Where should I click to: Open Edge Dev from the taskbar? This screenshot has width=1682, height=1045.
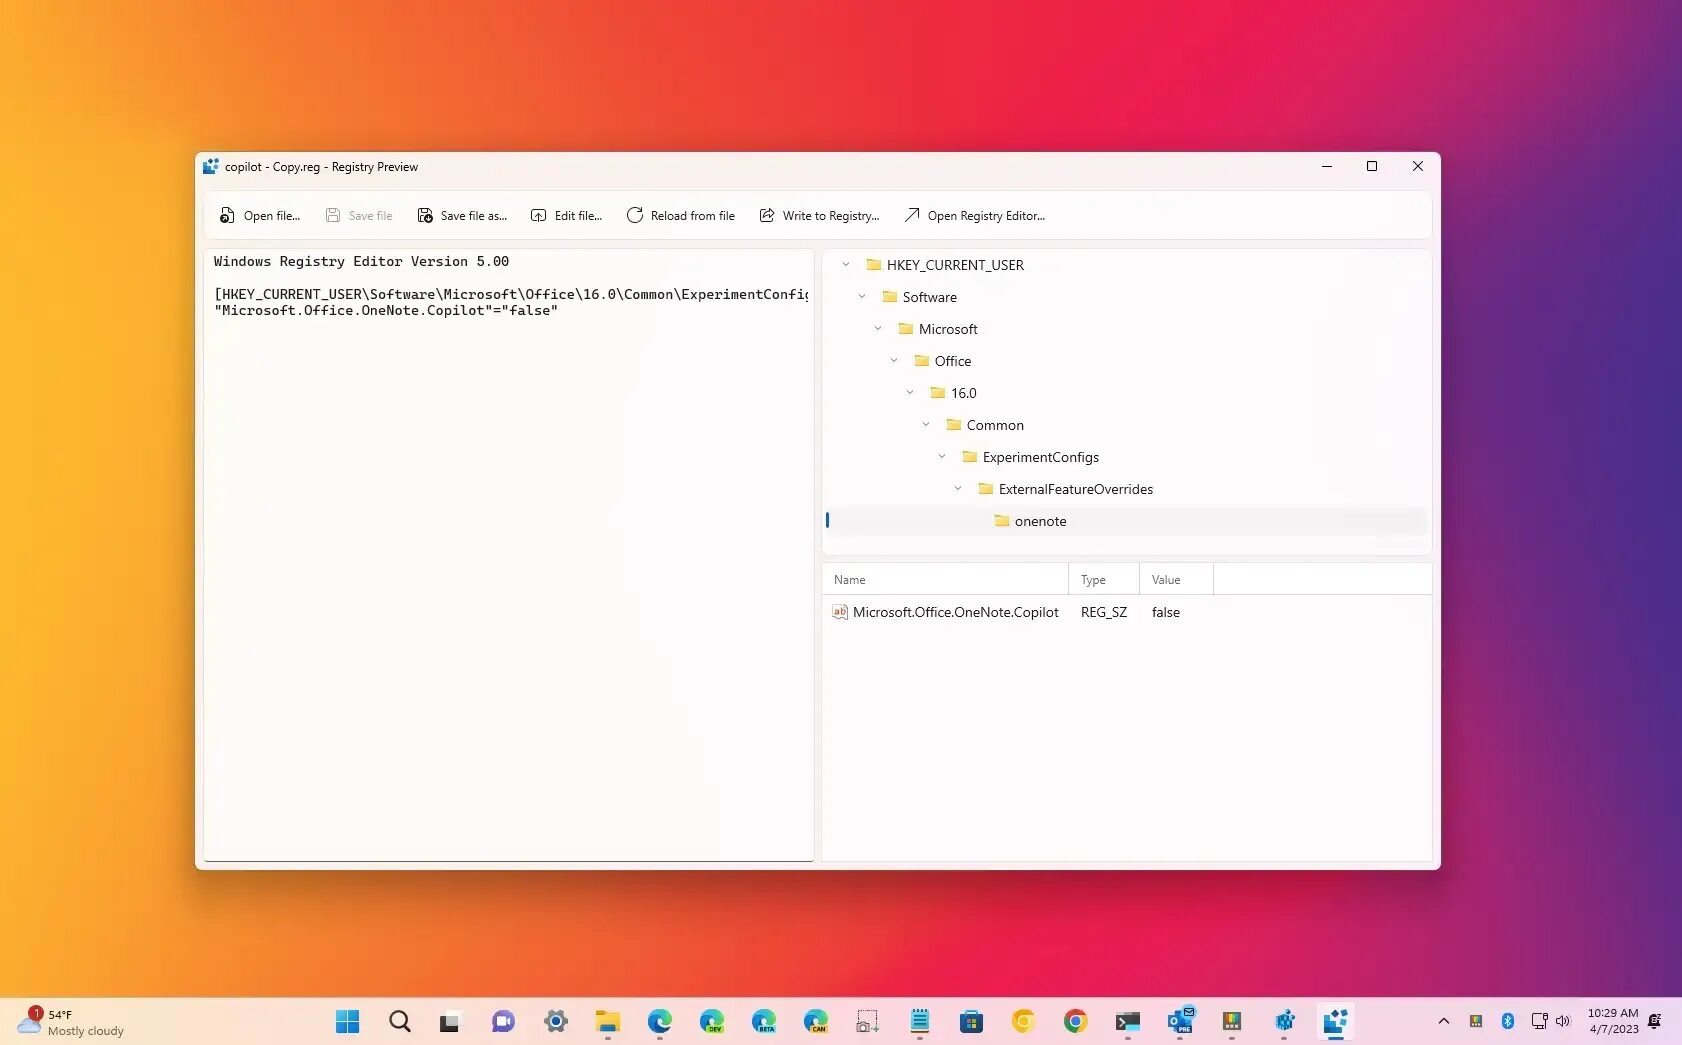click(x=712, y=1021)
